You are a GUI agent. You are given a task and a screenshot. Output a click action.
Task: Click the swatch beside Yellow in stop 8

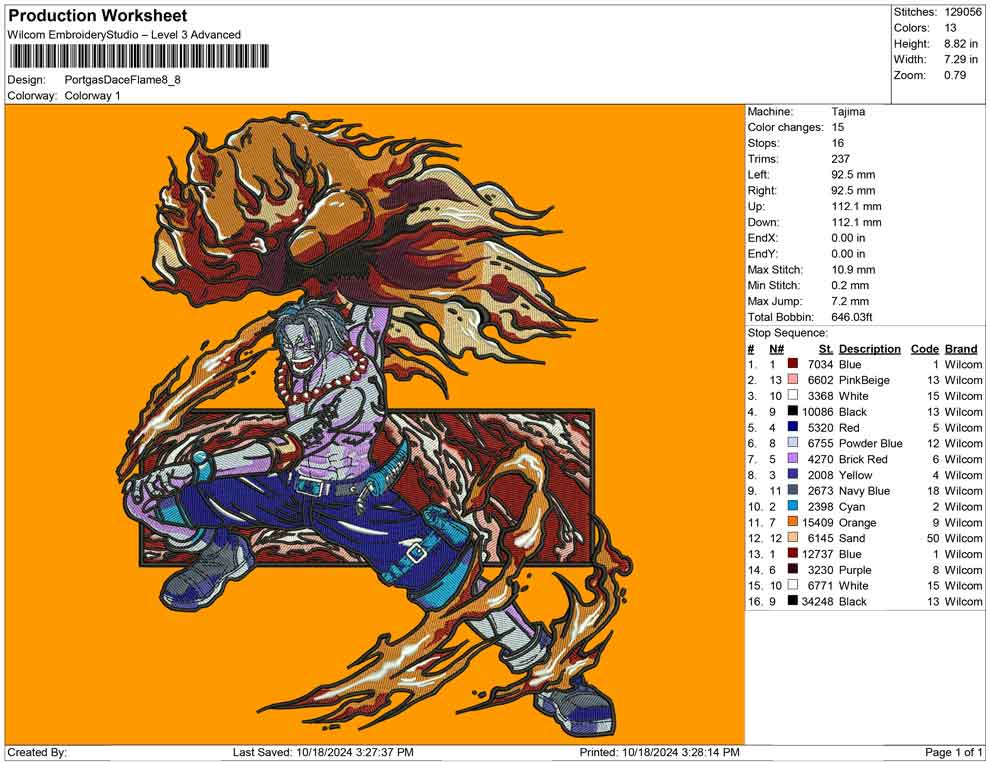click(x=792, y=474)
